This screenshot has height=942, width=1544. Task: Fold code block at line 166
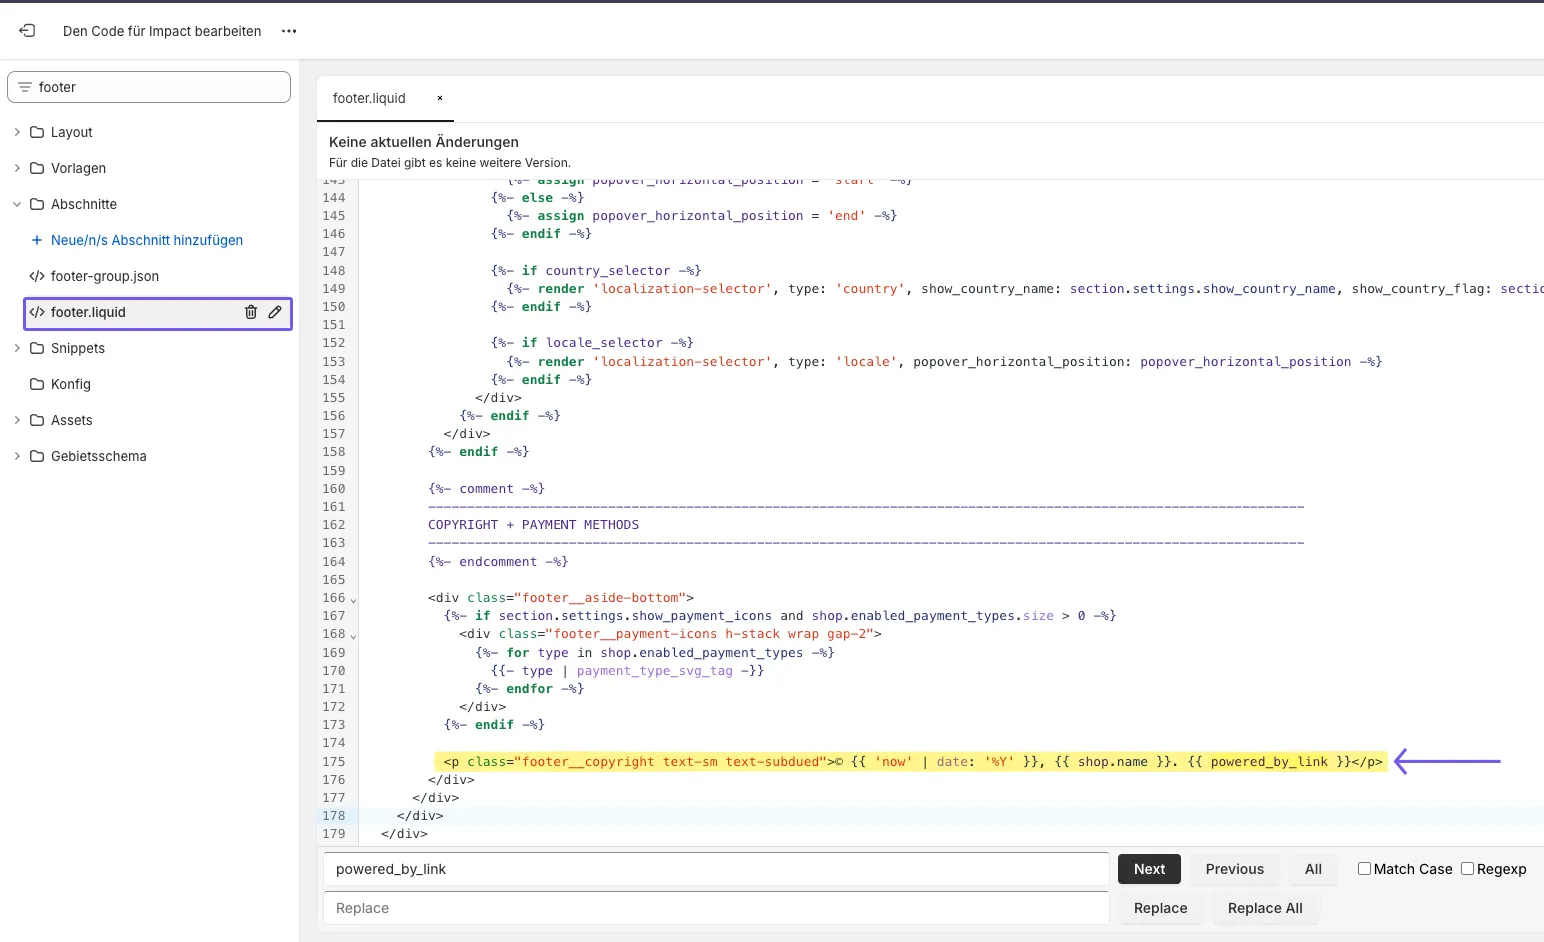353,599
